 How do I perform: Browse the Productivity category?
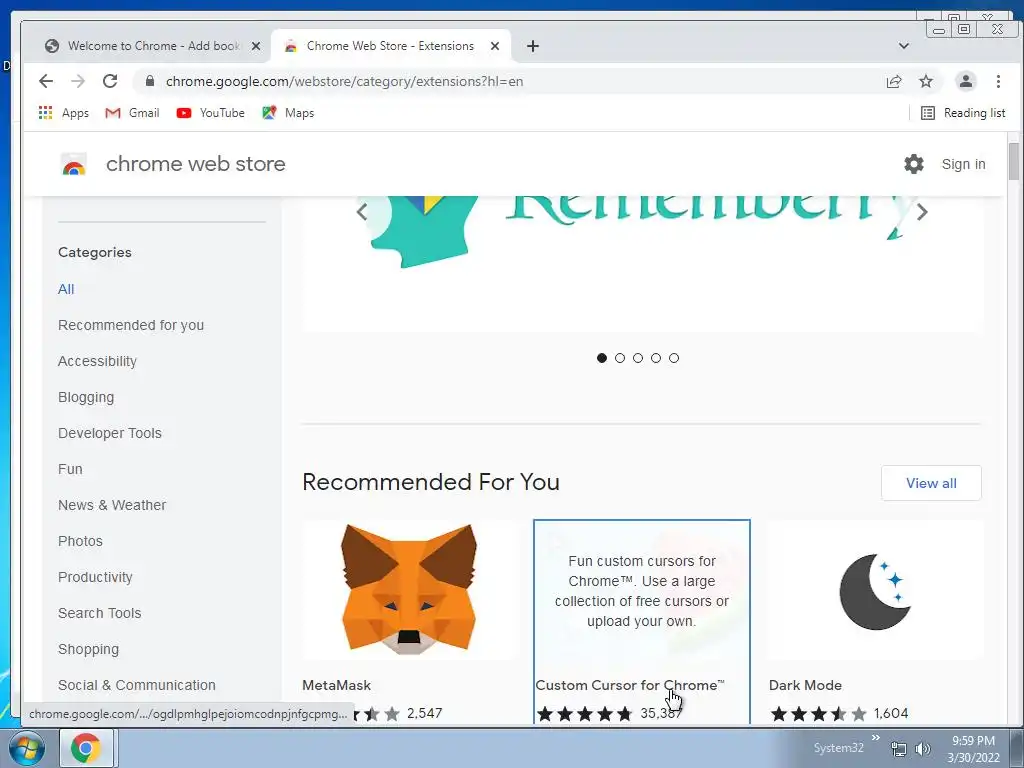(95, 577)
